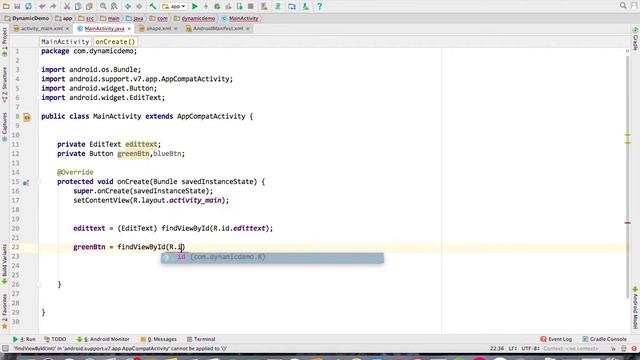
Task: Open the app breadcrumb folder
Action: click(x=64, y=18)
